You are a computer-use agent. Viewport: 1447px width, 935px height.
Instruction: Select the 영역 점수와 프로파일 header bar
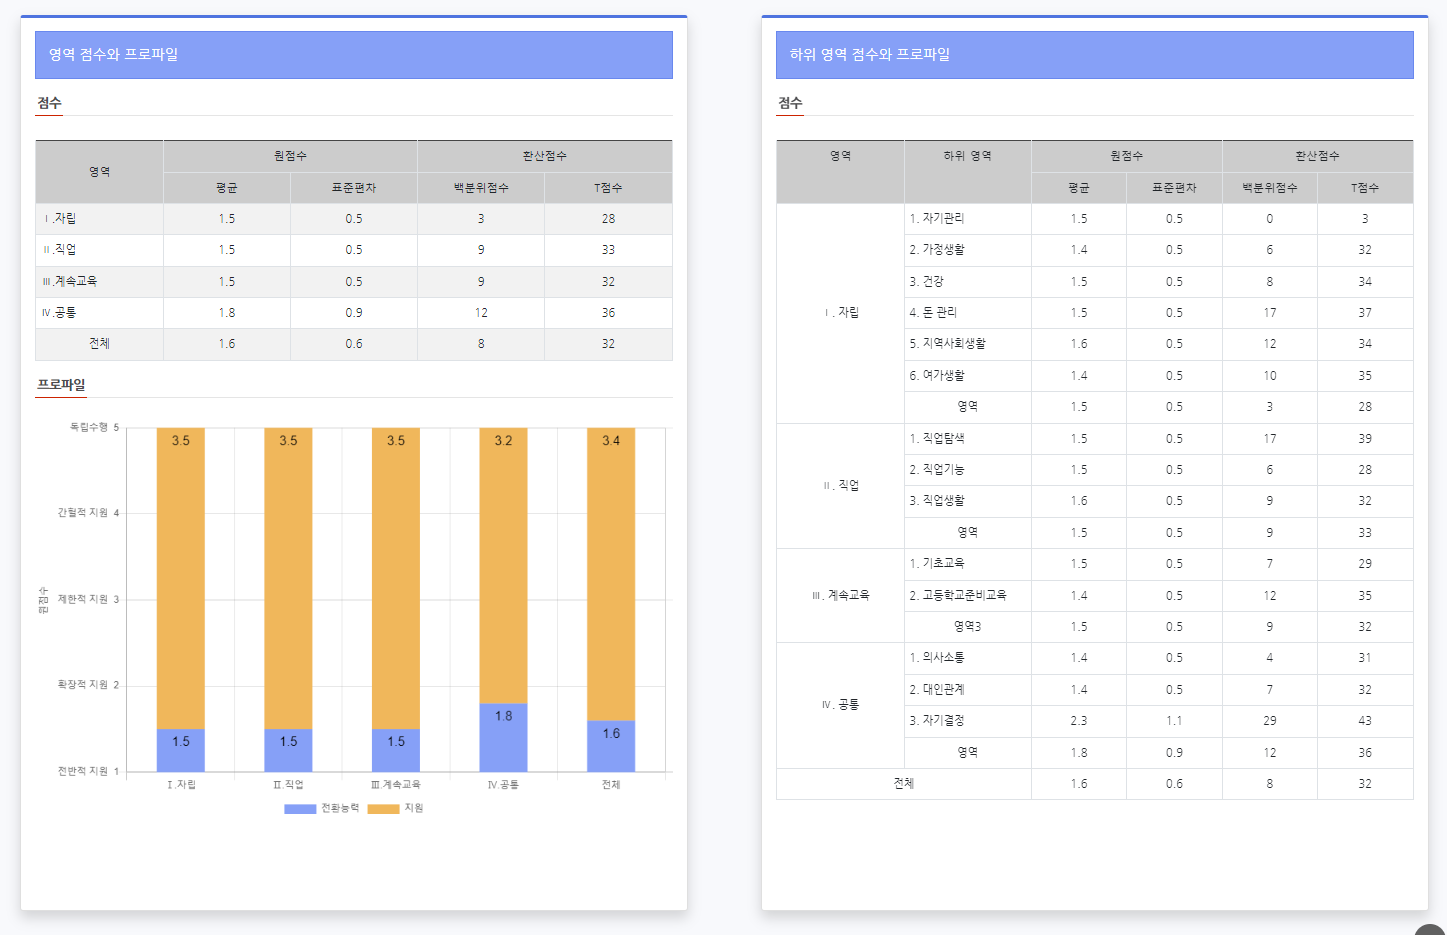click(354, 55)
